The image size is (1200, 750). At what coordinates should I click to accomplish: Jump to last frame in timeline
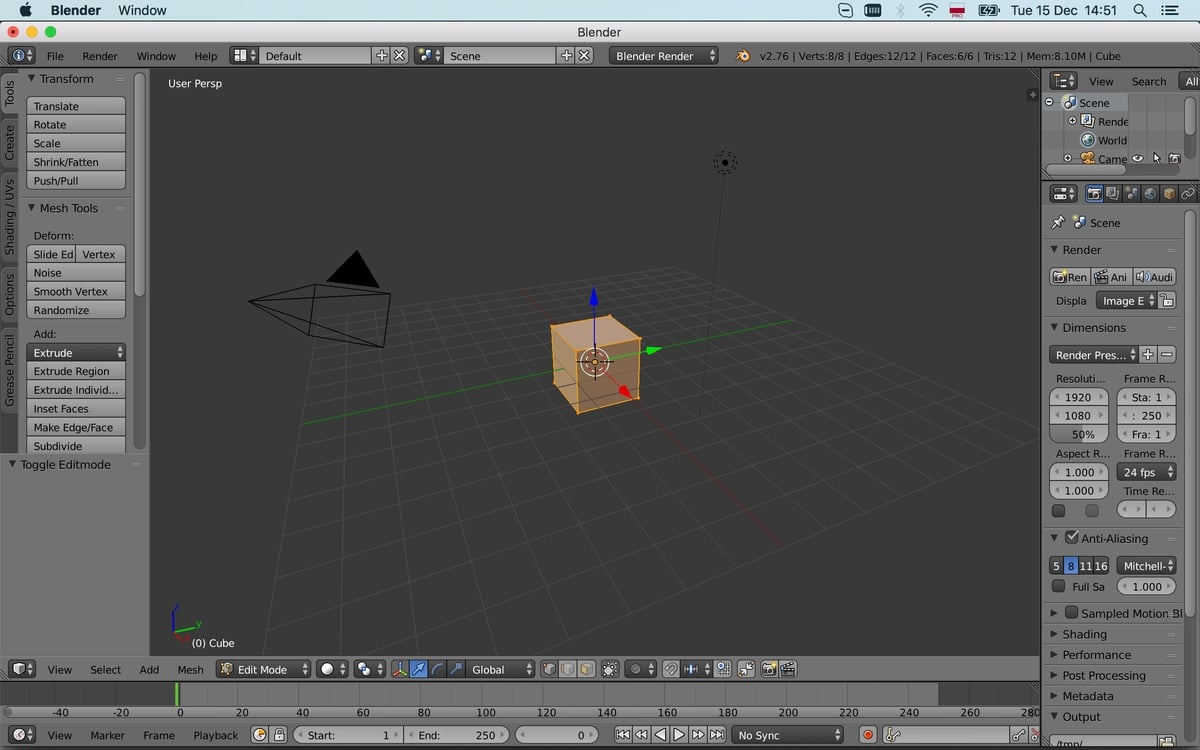717,735
